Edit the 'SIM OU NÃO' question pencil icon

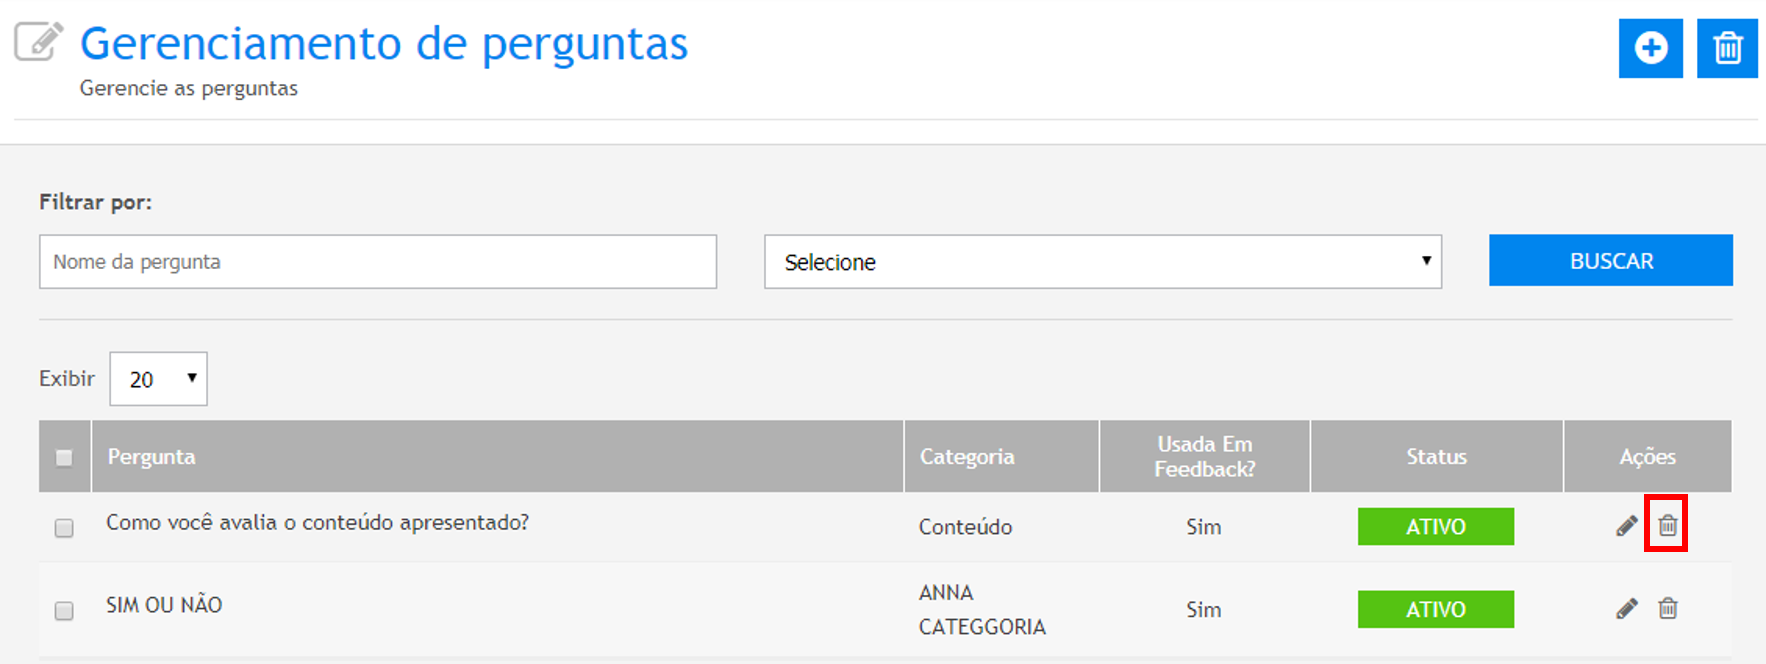pyautogui.click(x=1626, y=608)
